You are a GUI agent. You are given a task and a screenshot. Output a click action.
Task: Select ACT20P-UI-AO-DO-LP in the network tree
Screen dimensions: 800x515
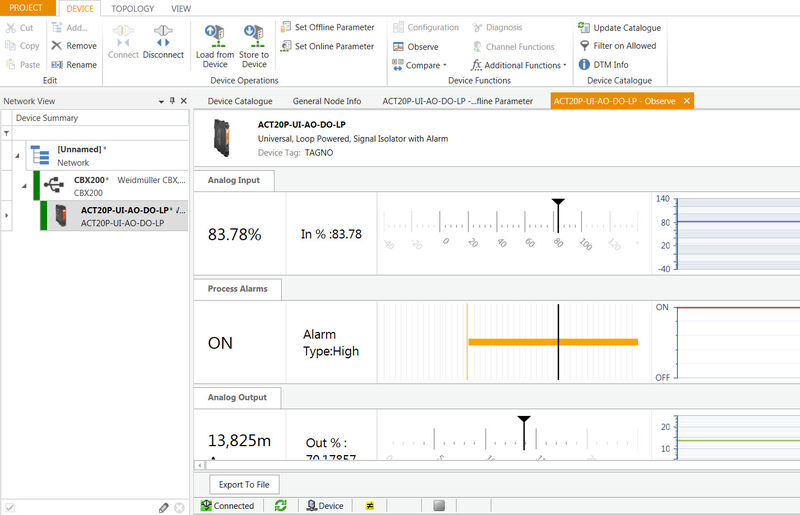123,211
